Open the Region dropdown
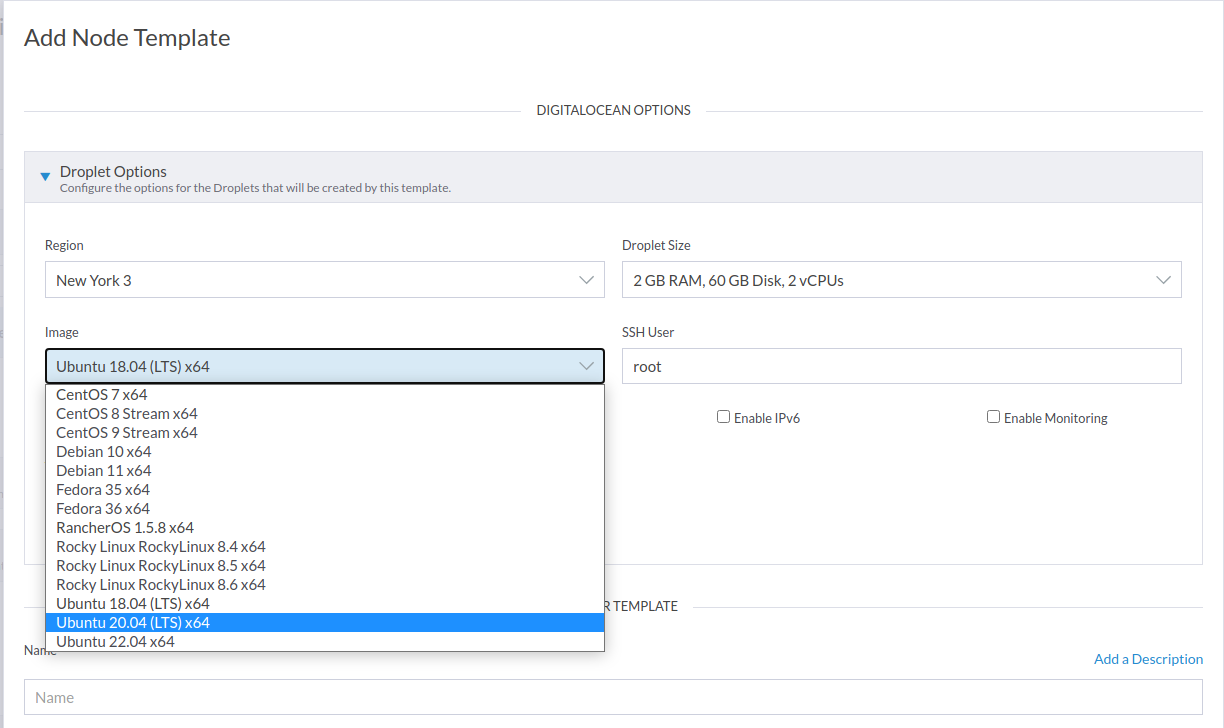 [325, 280]
